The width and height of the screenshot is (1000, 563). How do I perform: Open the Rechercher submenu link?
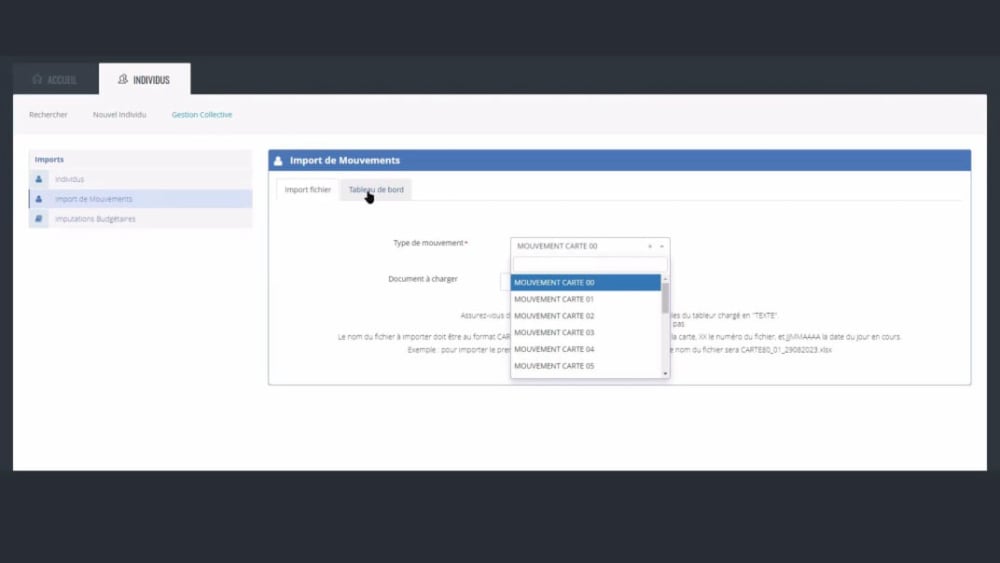[x=48, y=115]
